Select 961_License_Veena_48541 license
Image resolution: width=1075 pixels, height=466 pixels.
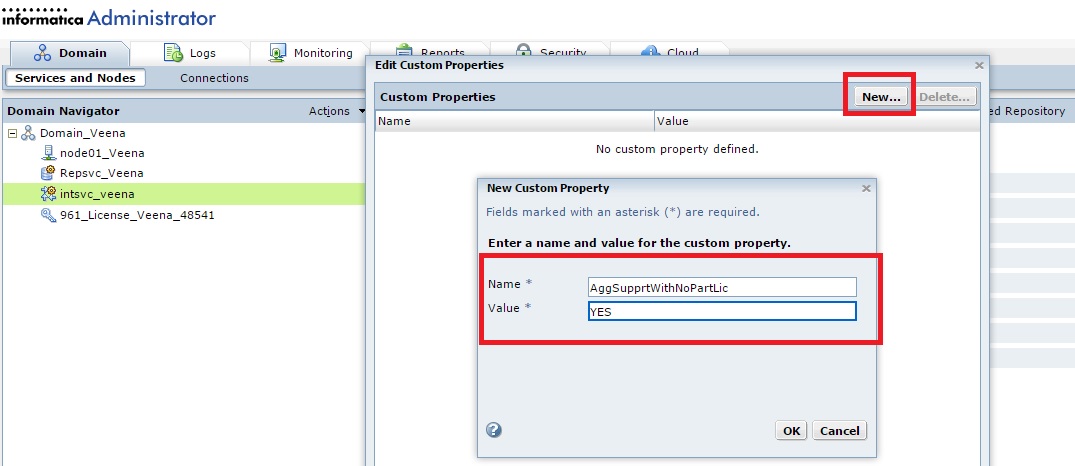pyautogui.click(x=137, y=214)
